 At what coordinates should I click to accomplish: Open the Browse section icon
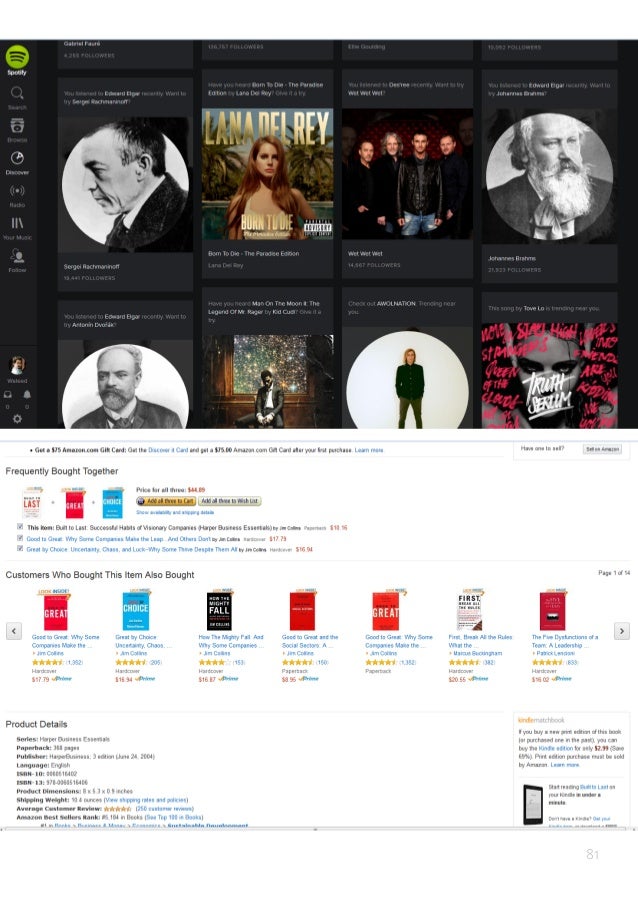tap(17, 126)
